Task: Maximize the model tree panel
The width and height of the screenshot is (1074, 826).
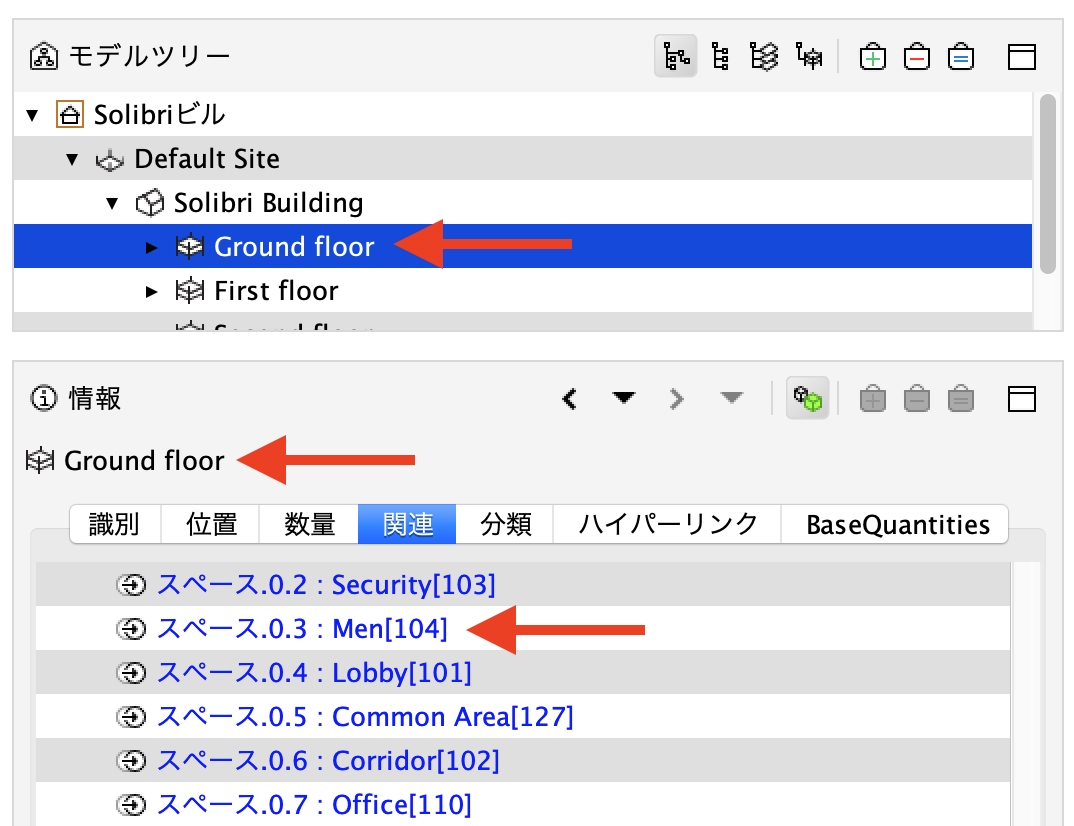Action: pyautogui.click(x=1021, y=57)
